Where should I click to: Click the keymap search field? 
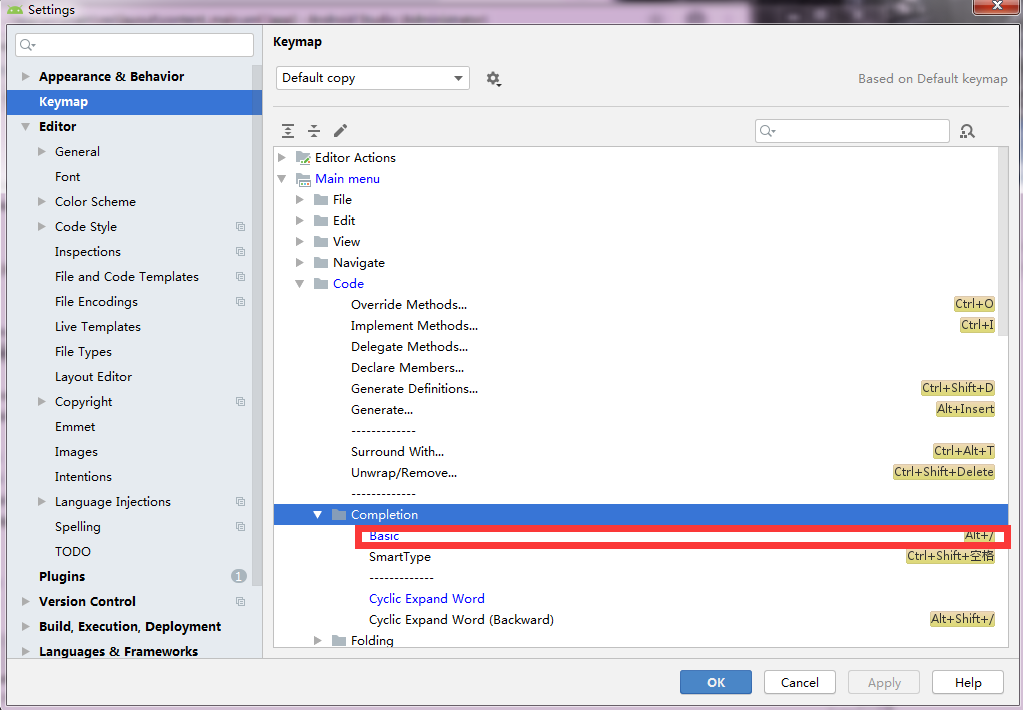851,131
